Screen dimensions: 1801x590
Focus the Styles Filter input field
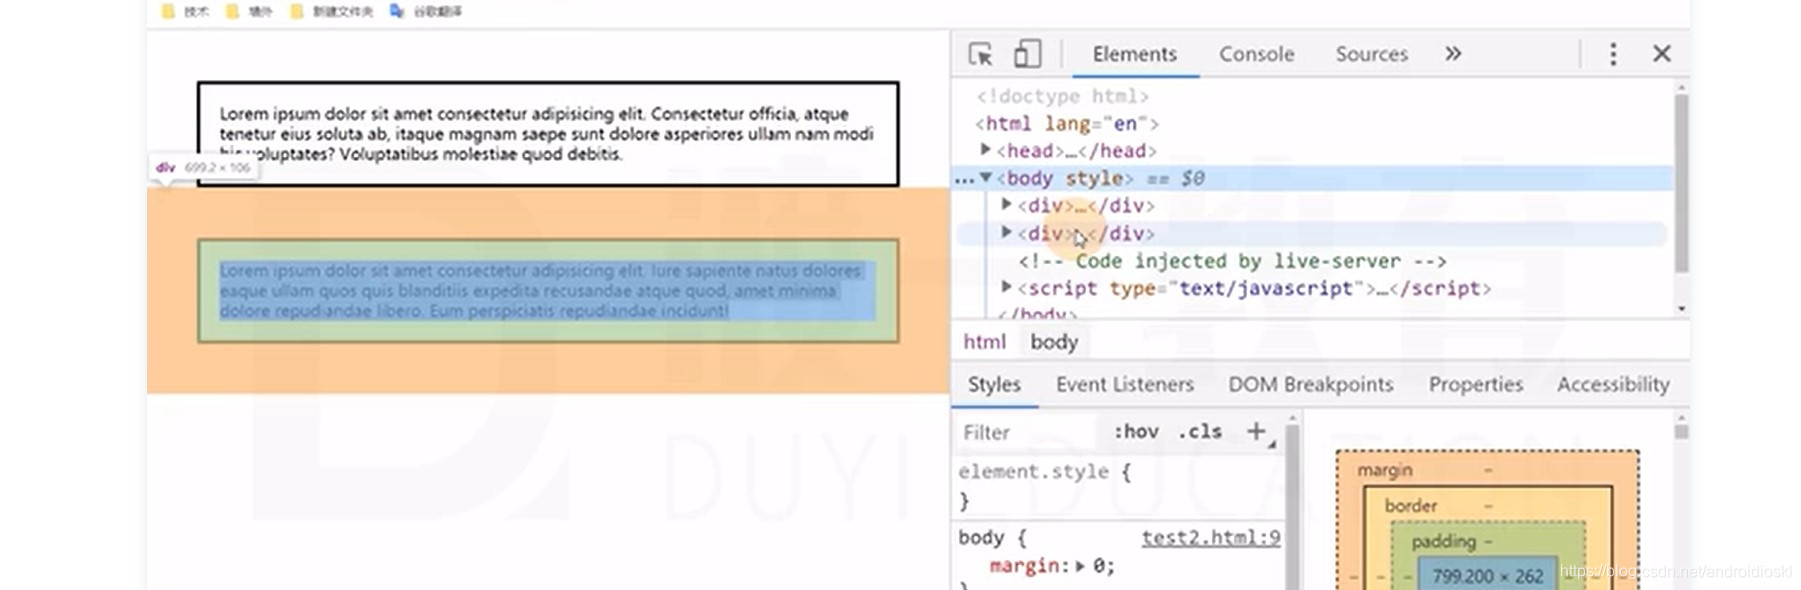[x=1027, y=432]
